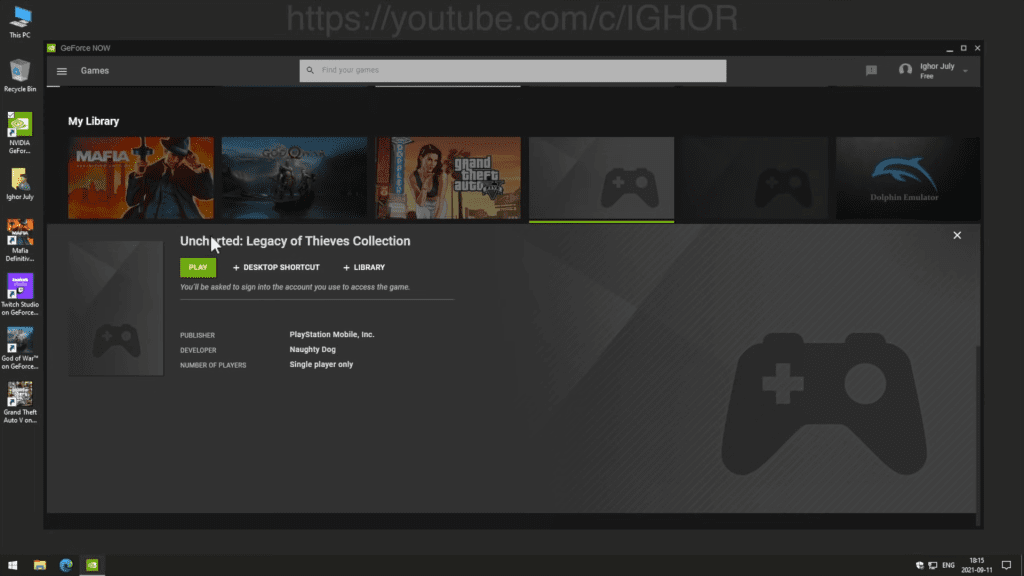
Task: Open the Recycle Bin desktop icon
Action: click(20, 72)
